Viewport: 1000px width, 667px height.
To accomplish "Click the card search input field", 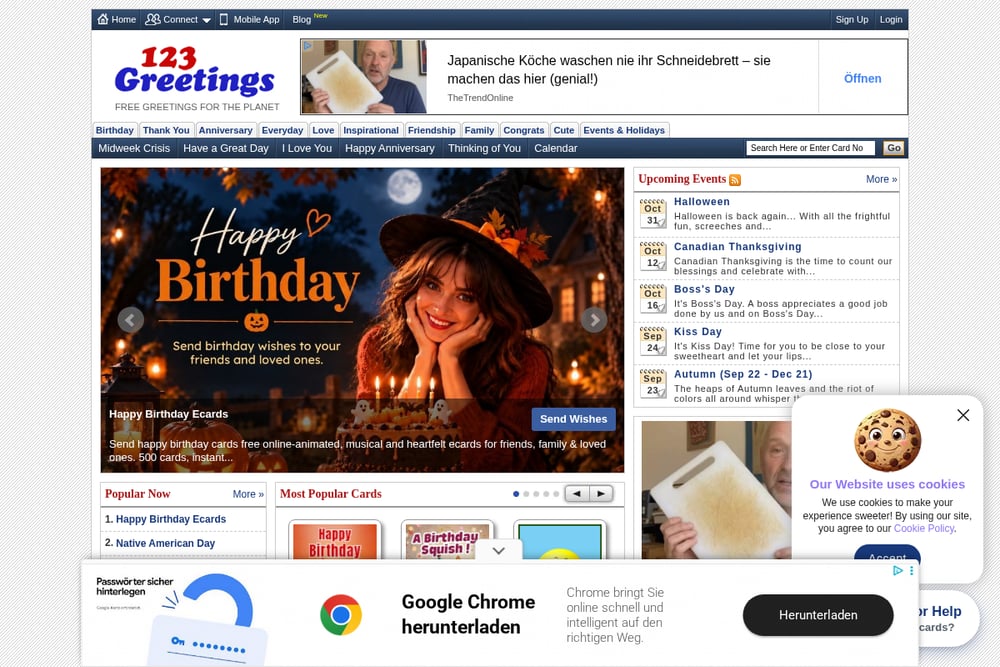I will 810,148.
